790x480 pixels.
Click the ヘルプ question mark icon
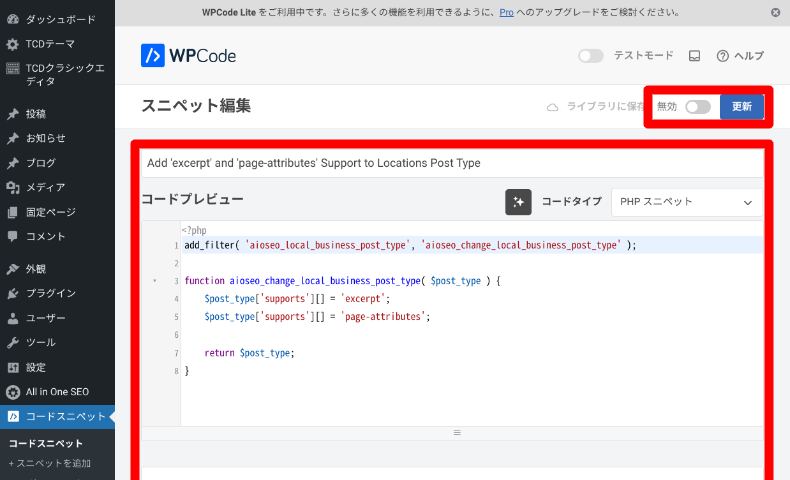(722, 56)
